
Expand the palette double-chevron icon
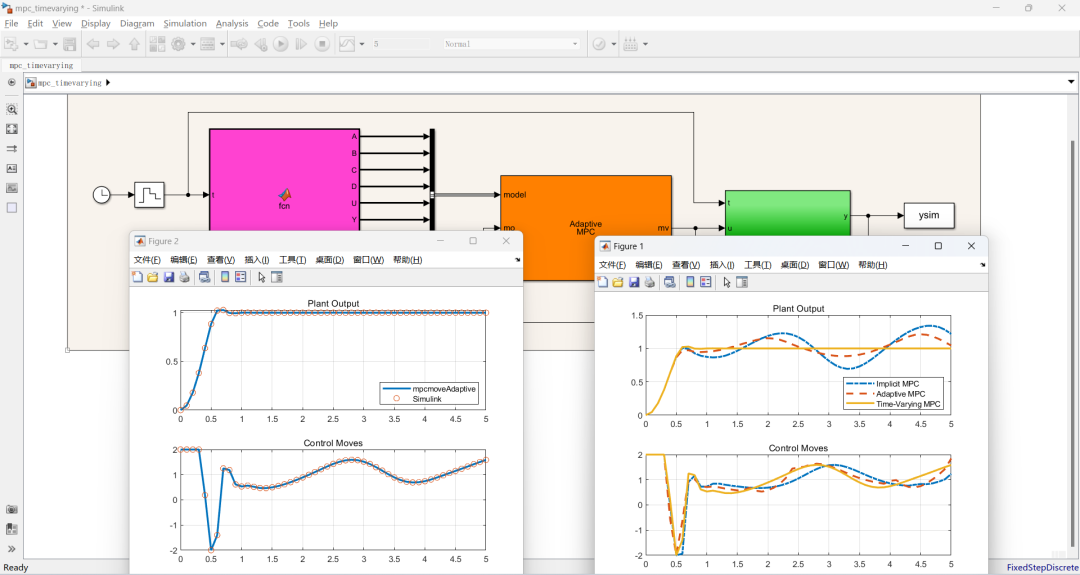tap(12, 549)
